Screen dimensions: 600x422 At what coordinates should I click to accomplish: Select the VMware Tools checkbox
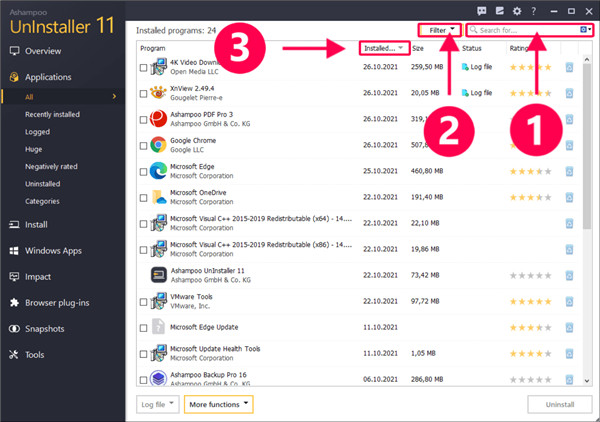(x=143, y=302)
